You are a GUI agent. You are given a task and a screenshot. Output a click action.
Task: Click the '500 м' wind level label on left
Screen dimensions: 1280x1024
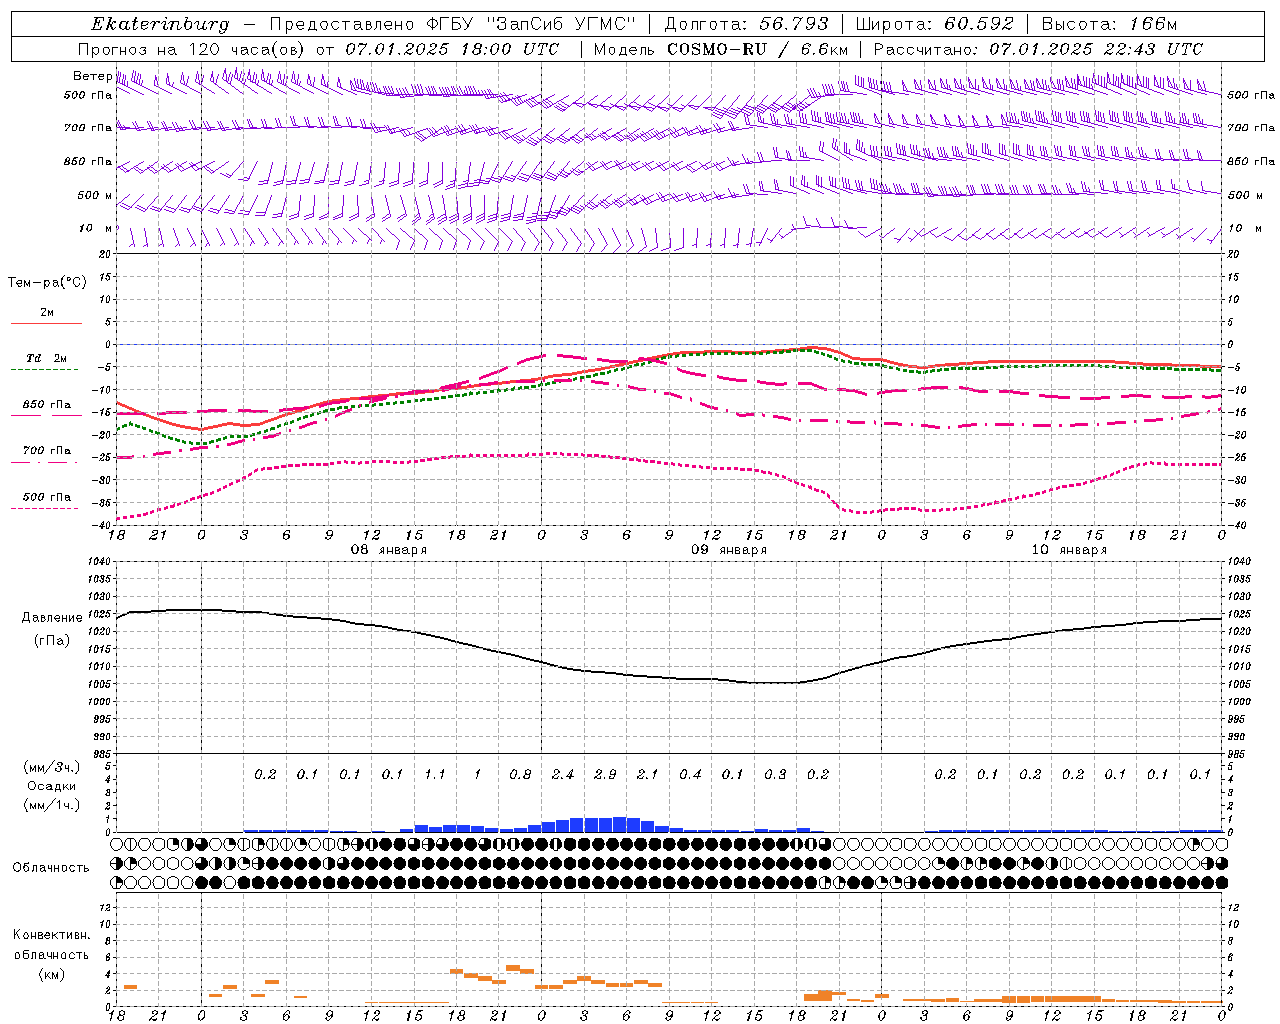click(x=95, y=195)
